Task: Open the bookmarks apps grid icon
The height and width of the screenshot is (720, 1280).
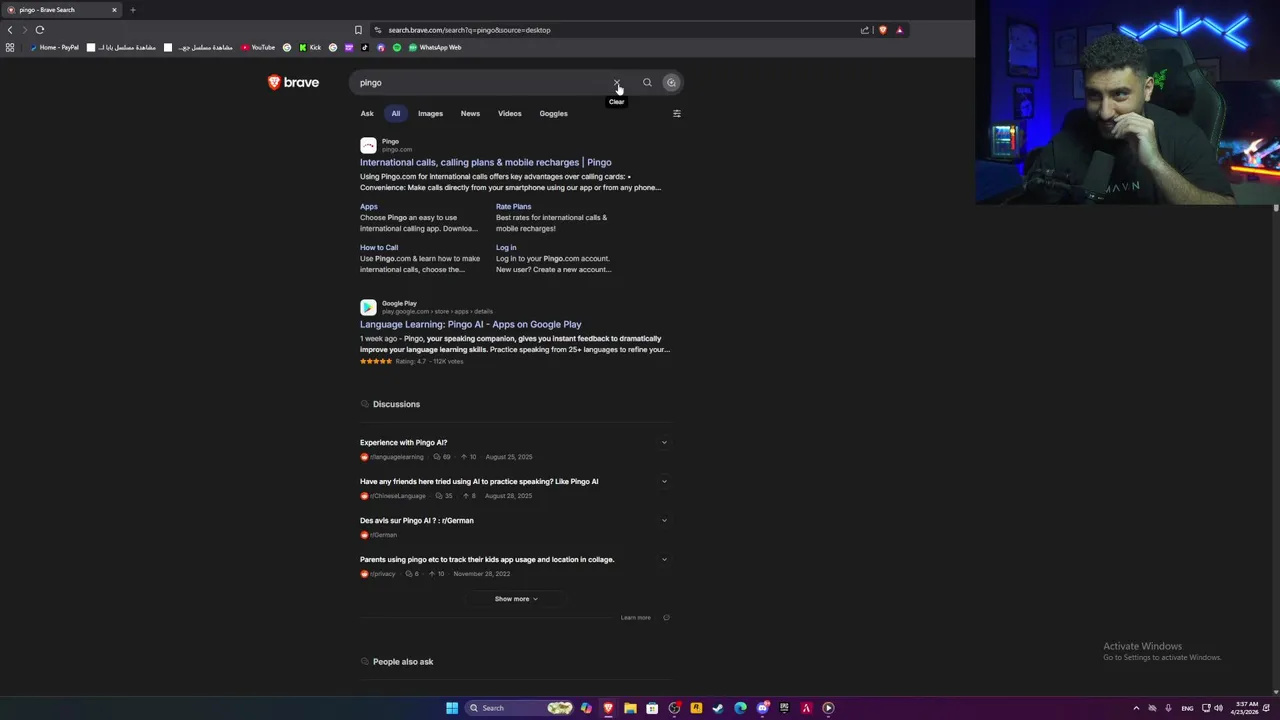Action: click(10, 48)
